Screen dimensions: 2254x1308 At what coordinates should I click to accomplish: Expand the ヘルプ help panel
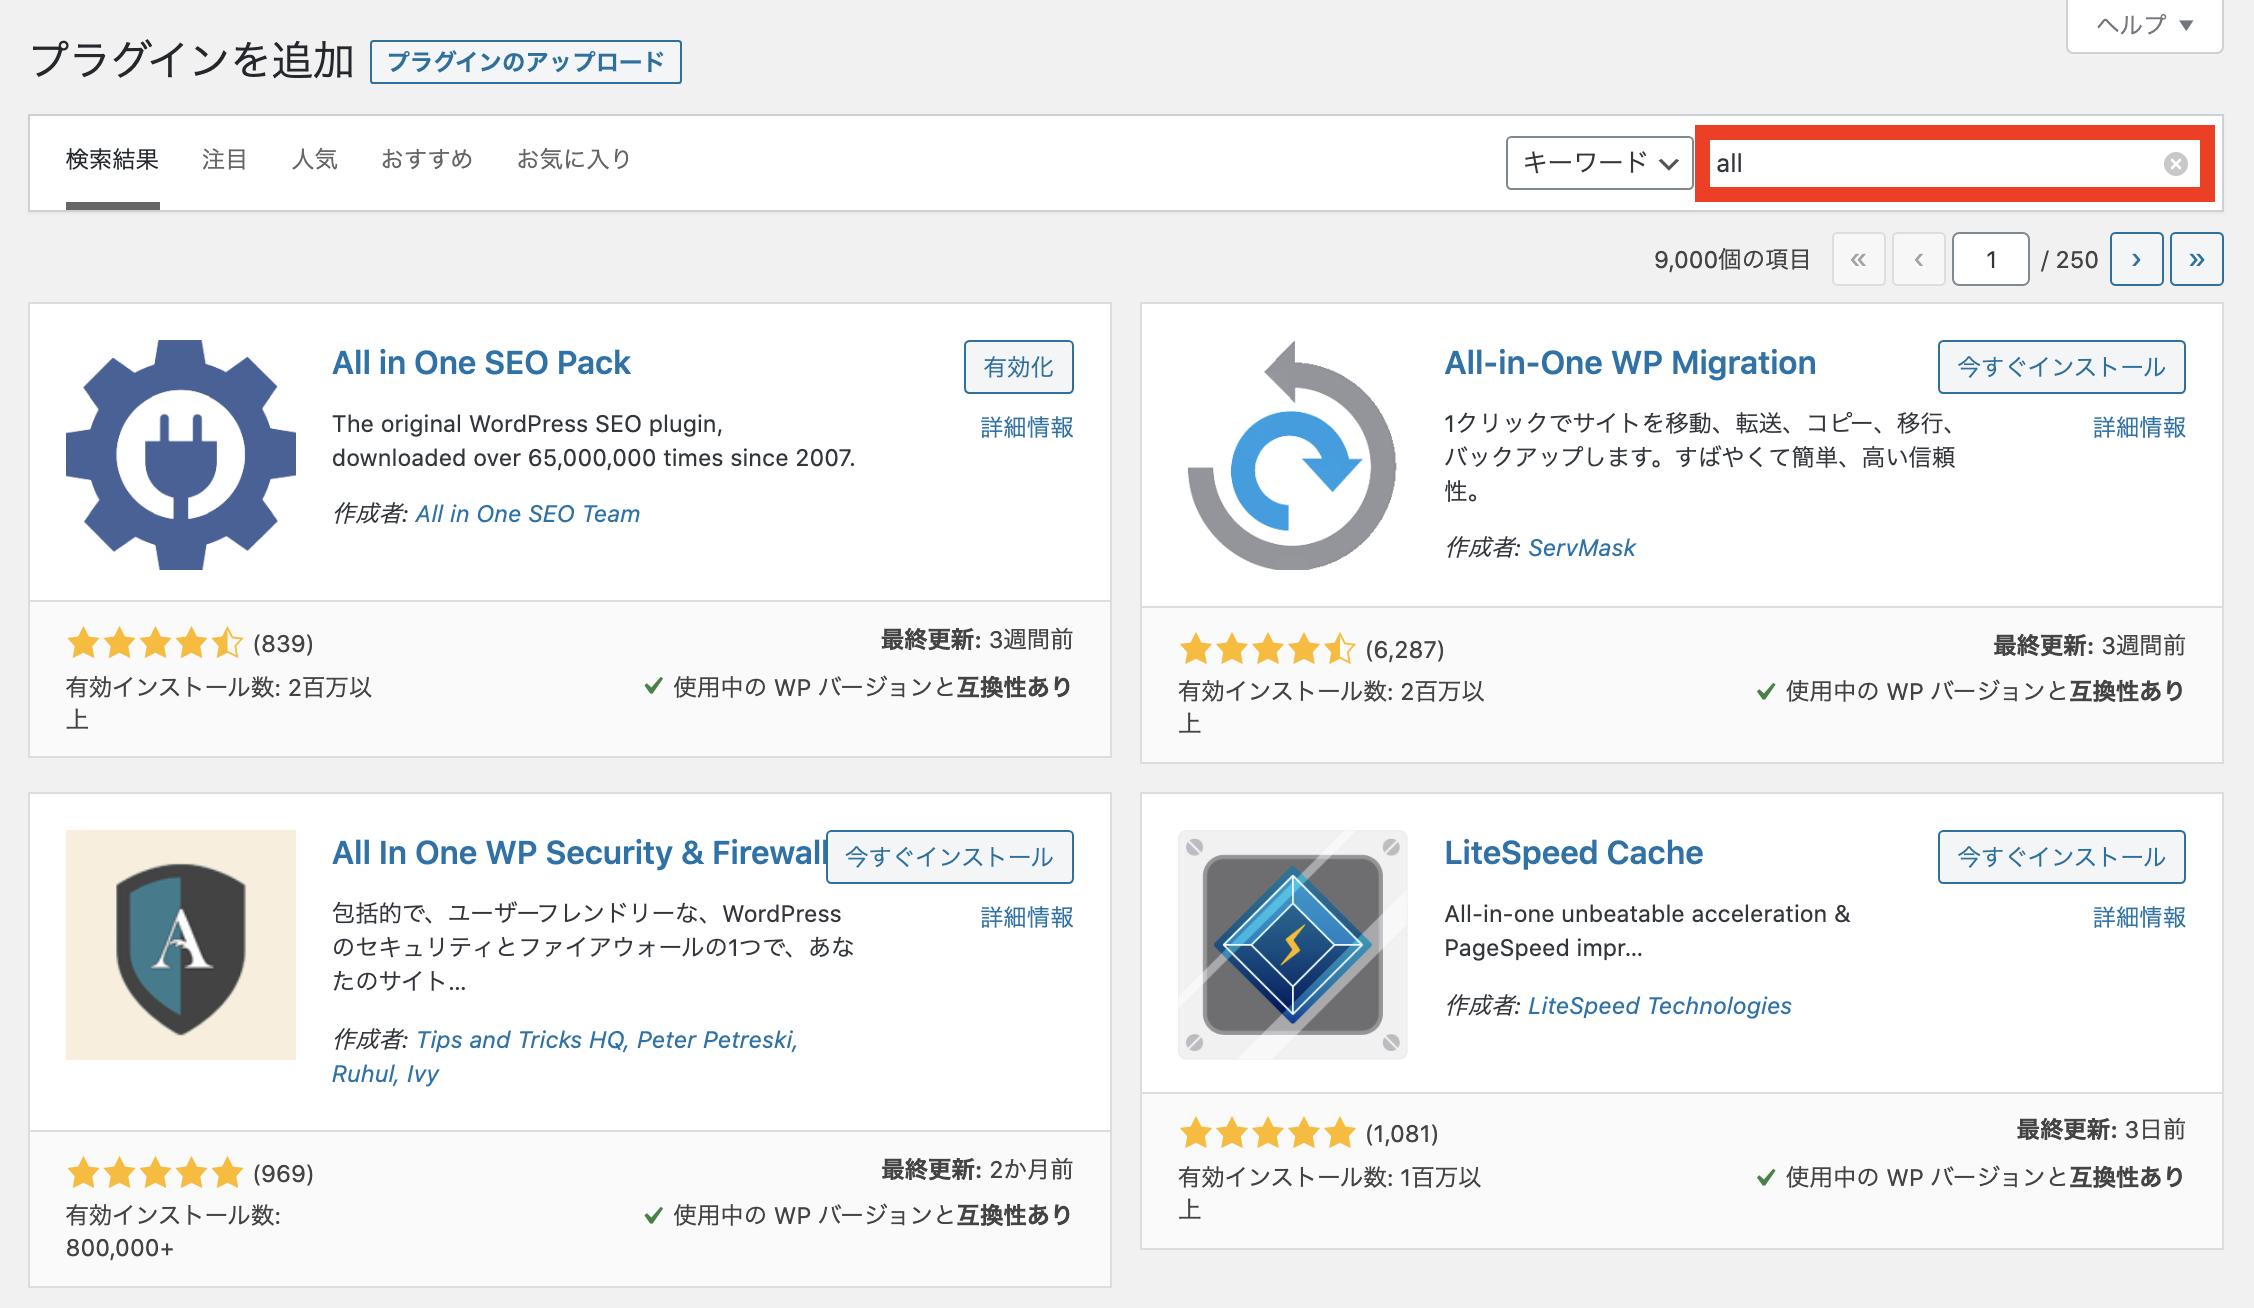2145,24
